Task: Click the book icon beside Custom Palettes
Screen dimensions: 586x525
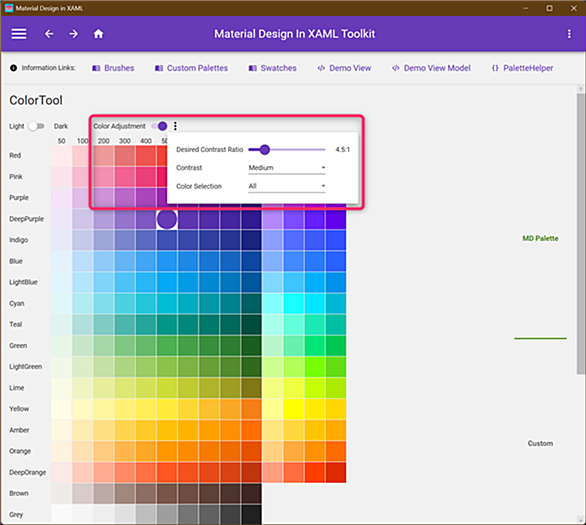Action: coord(159,68)
